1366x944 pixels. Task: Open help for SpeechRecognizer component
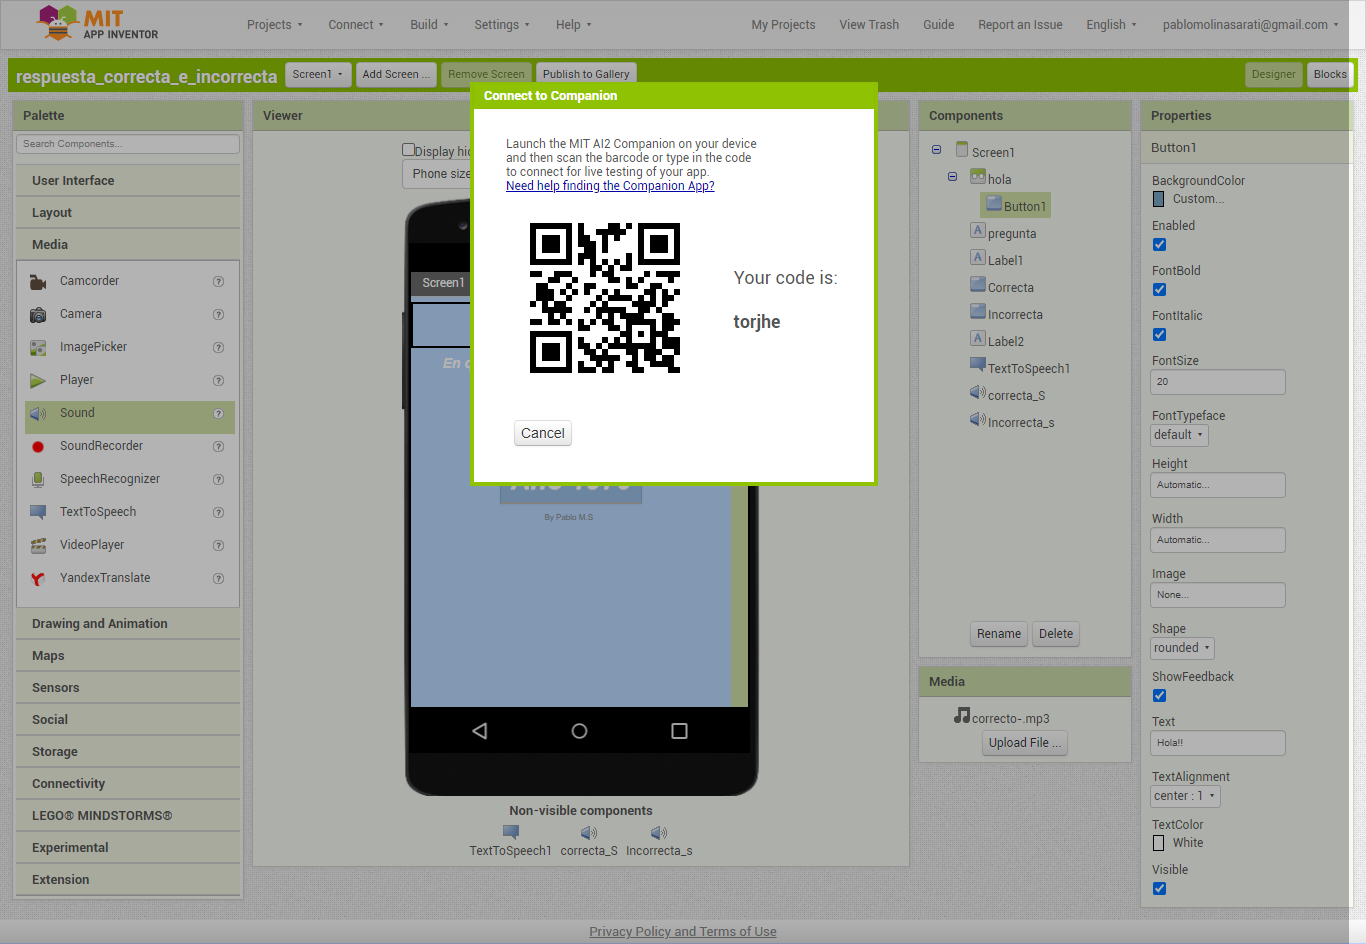[218, 480]
